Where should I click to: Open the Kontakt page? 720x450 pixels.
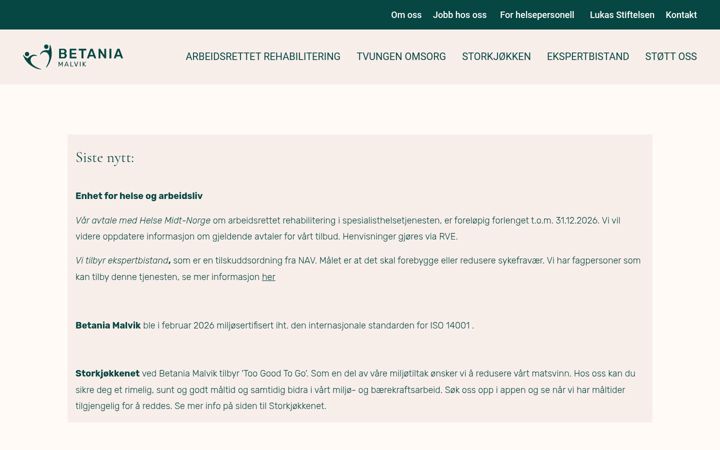click(x=681, y=15)
